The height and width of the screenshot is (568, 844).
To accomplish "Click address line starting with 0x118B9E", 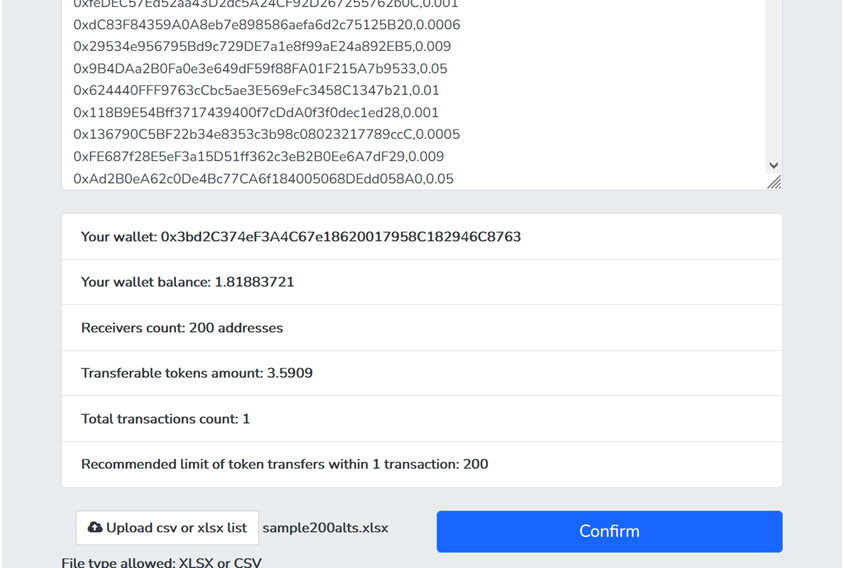I will (256, 113).
